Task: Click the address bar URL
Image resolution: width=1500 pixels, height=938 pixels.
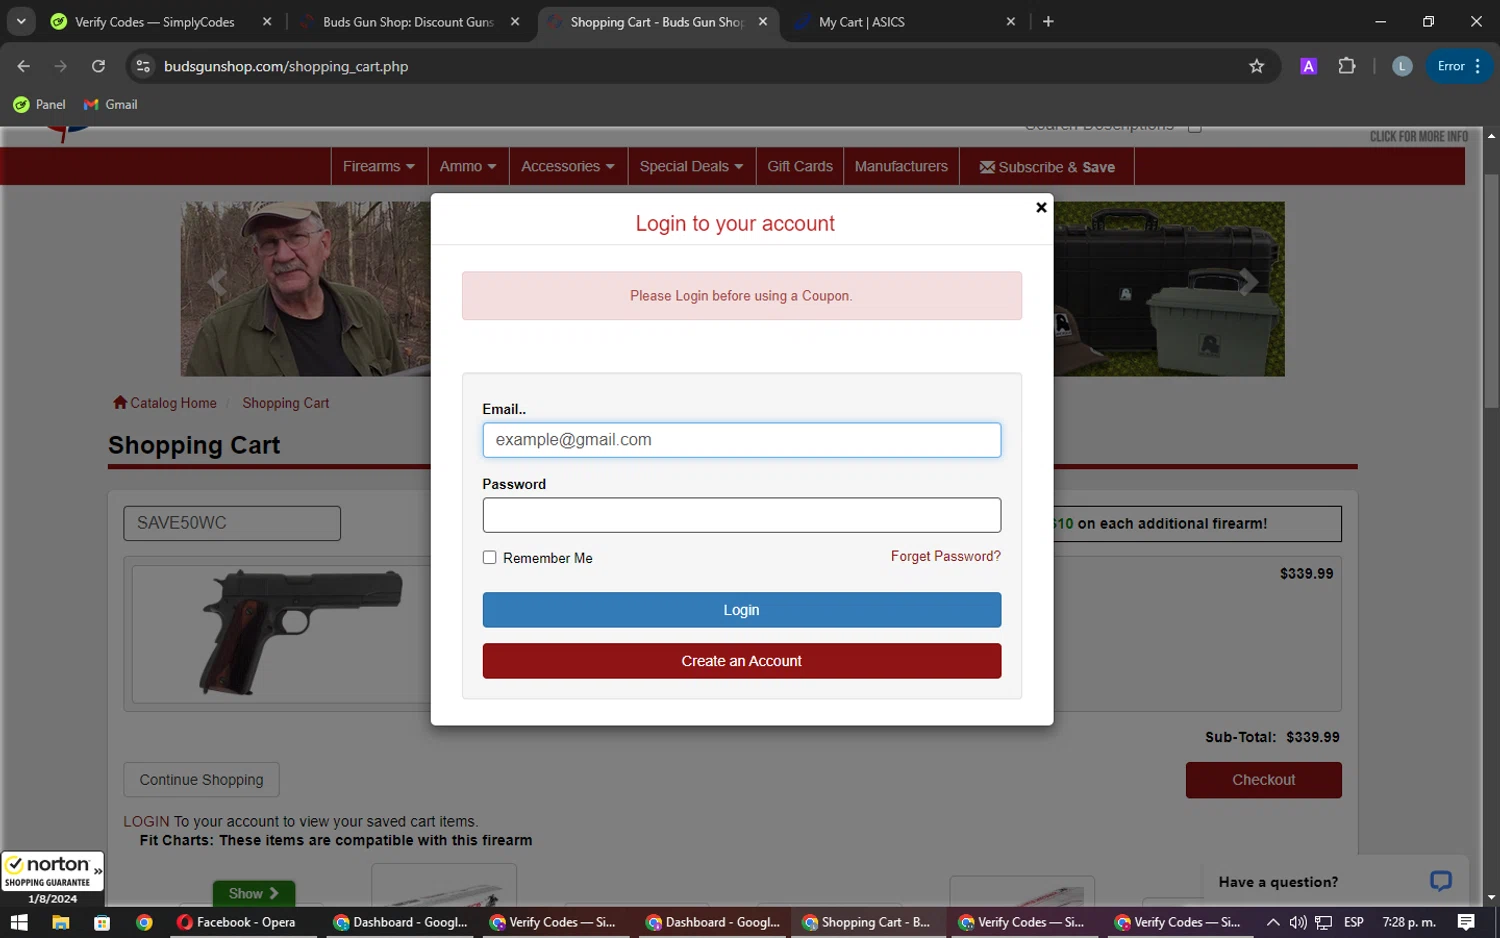Action: click(286, 66)
